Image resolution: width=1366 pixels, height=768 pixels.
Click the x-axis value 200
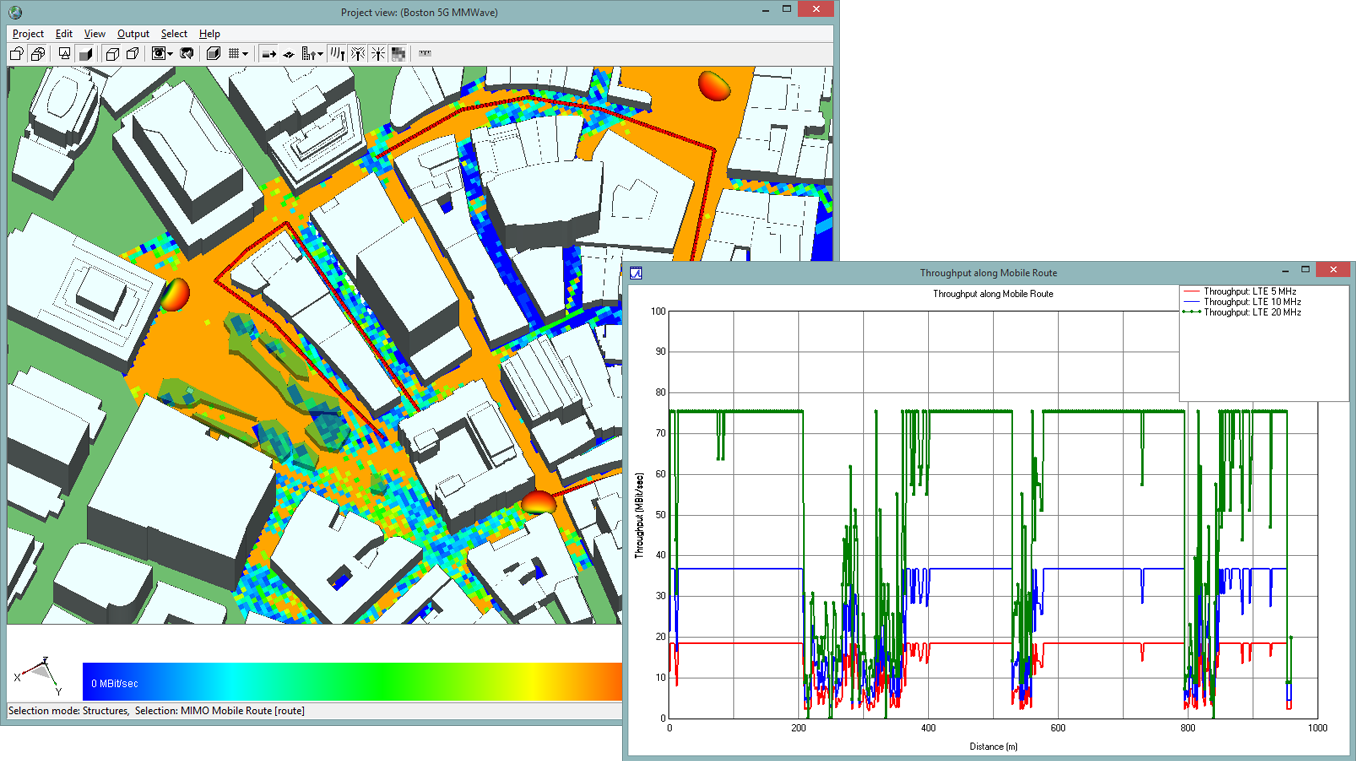[x=798, y=729]
